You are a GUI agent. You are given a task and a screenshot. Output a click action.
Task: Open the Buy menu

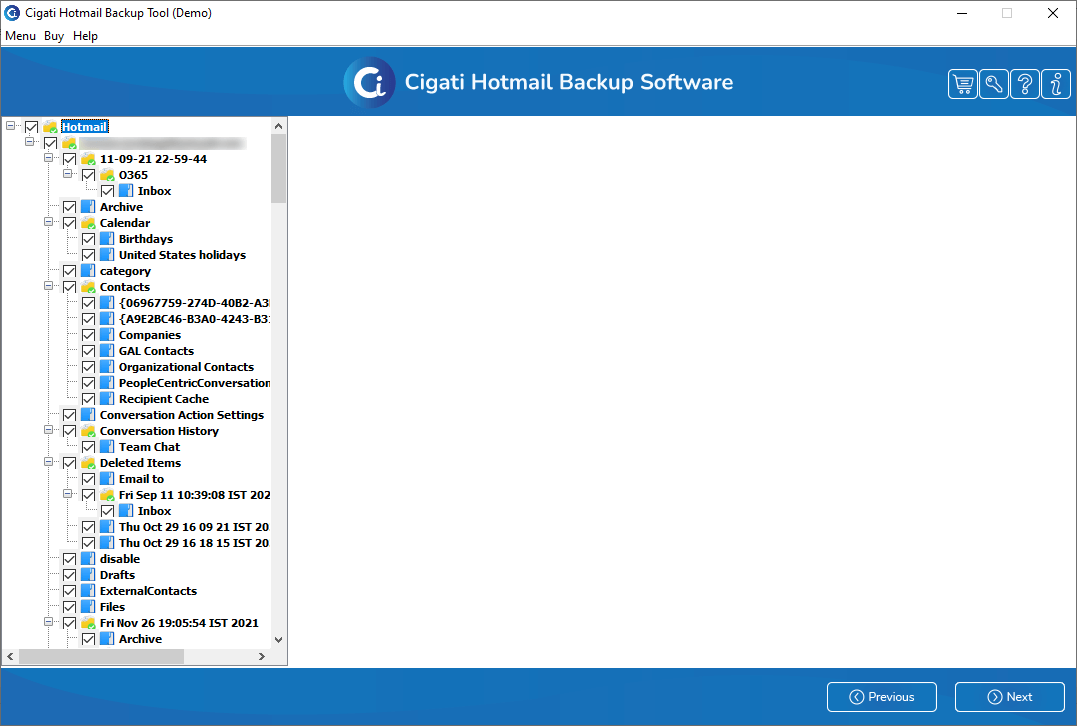point(54,36)
